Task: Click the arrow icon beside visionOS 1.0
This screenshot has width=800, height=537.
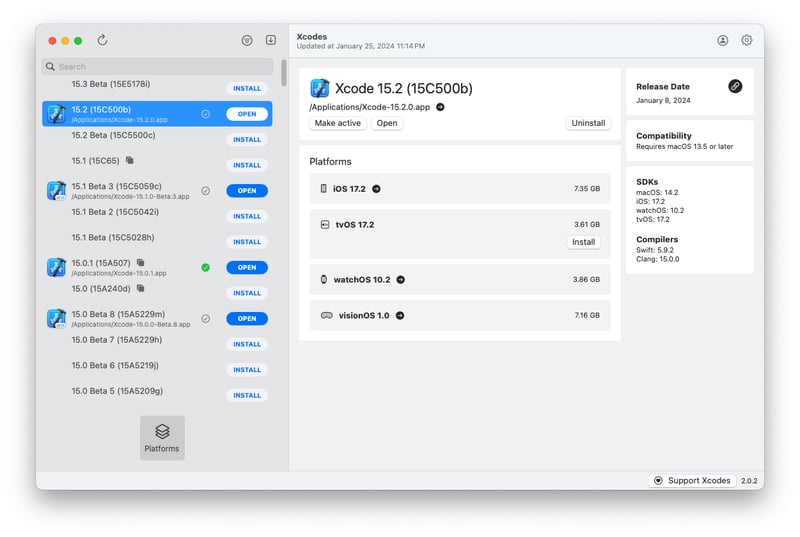Action: [400, 315]
